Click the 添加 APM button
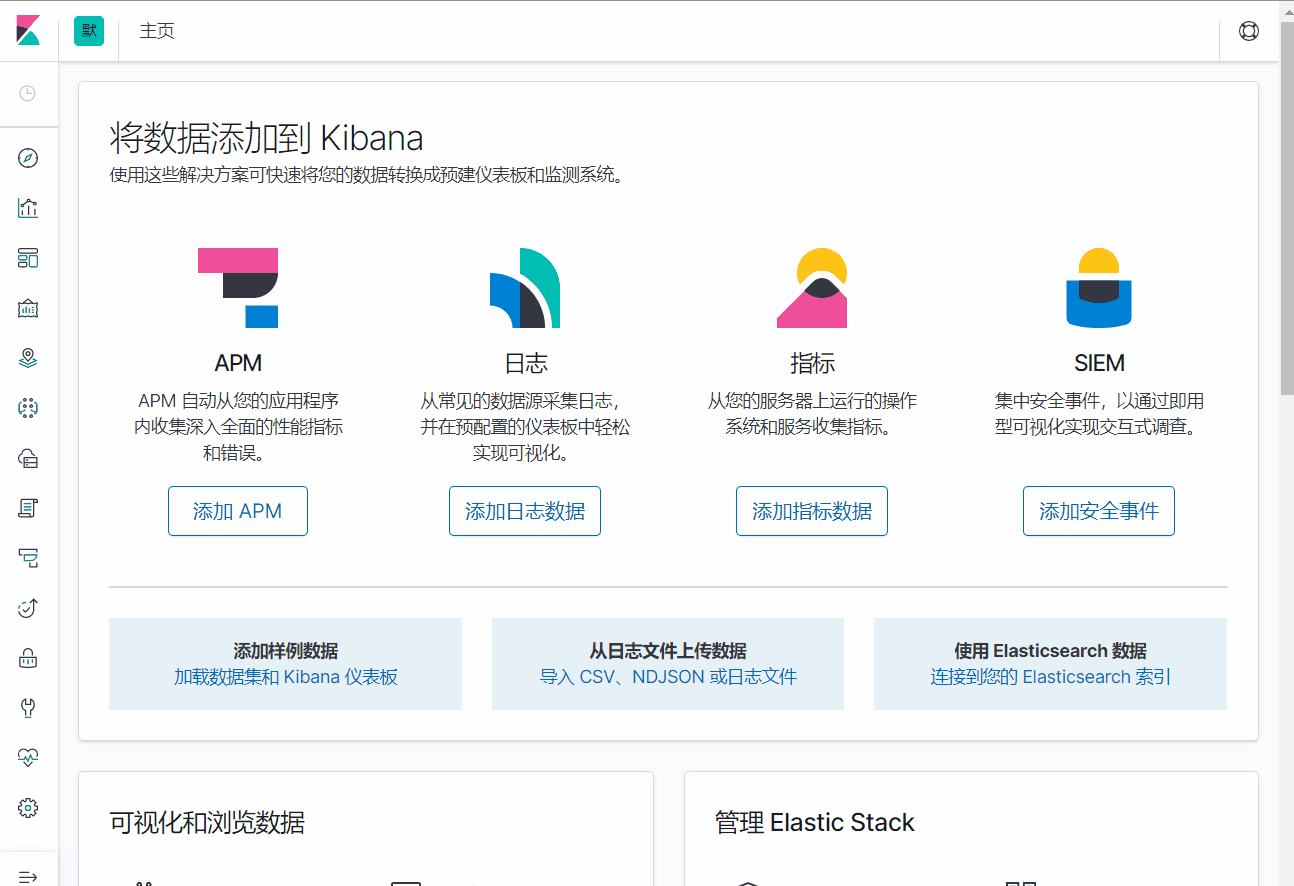Image resolution: width=1294 pixels, height=886 pixels. point(238,511)
